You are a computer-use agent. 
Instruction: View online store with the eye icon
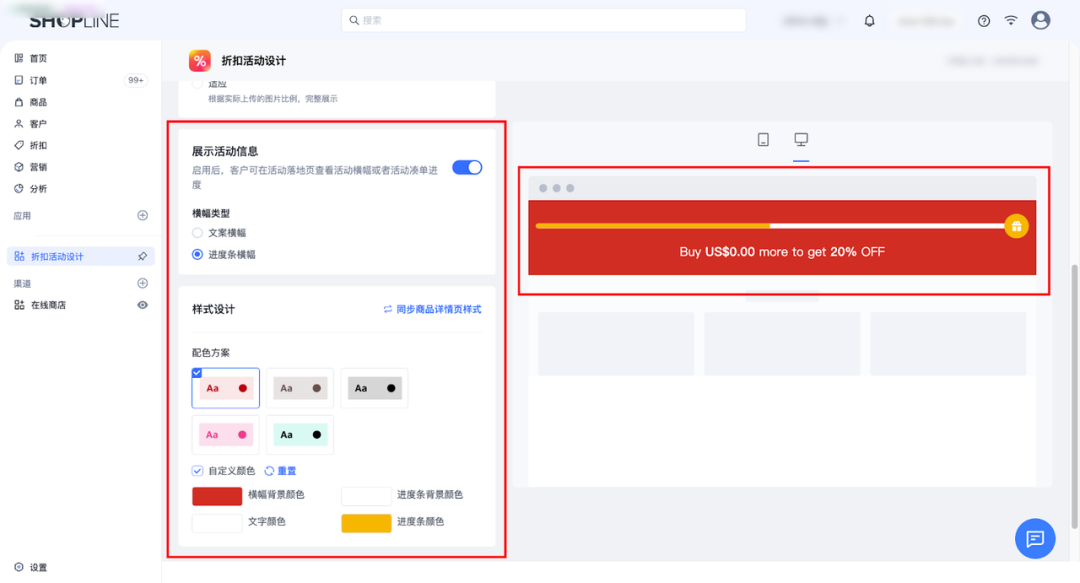(x=143, y=305)
